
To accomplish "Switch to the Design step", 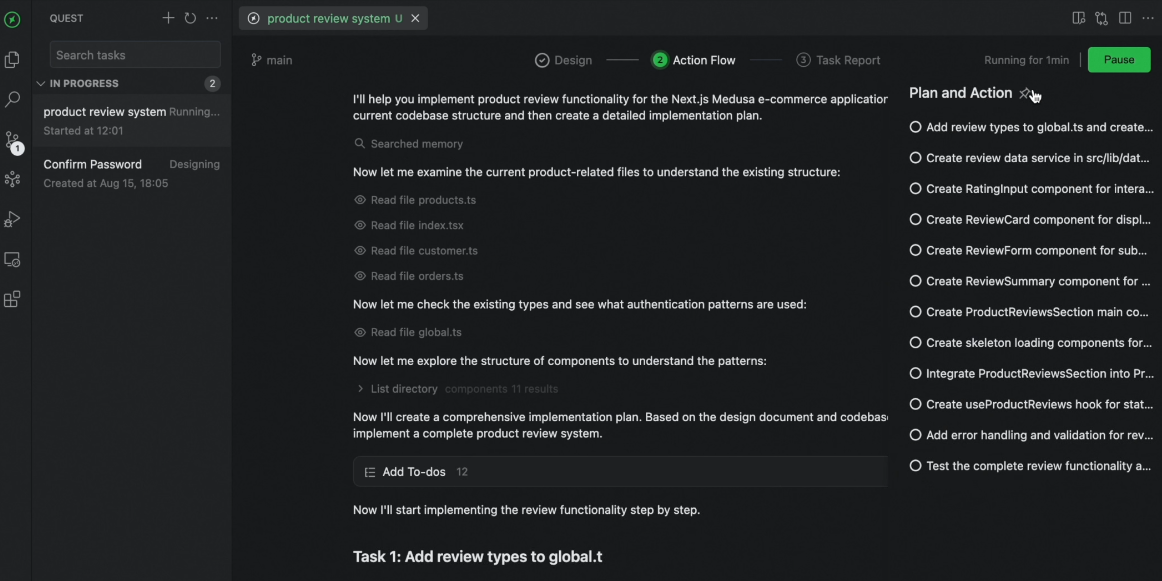I will pos(563,60).
